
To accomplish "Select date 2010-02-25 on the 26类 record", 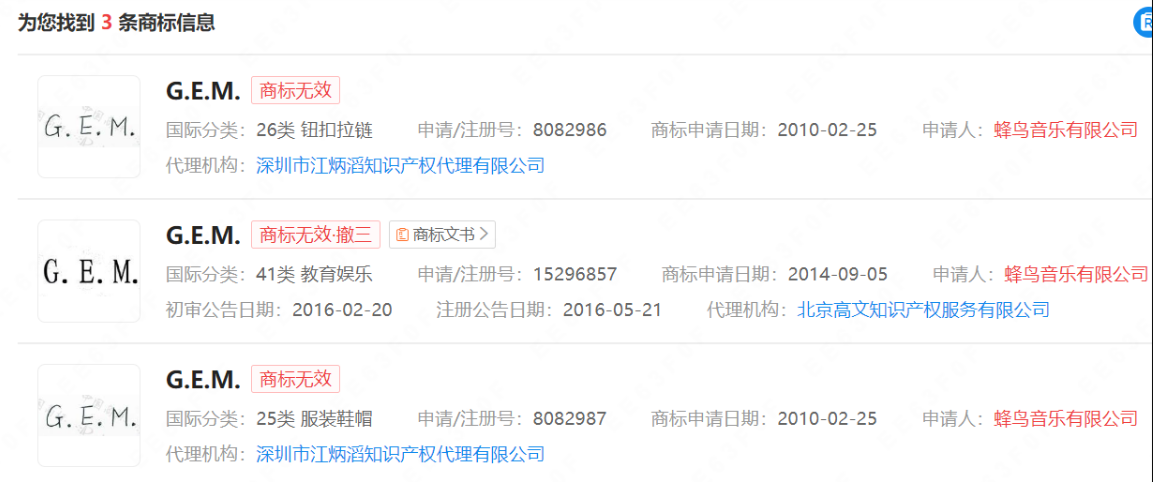I will tap(827, 130).
